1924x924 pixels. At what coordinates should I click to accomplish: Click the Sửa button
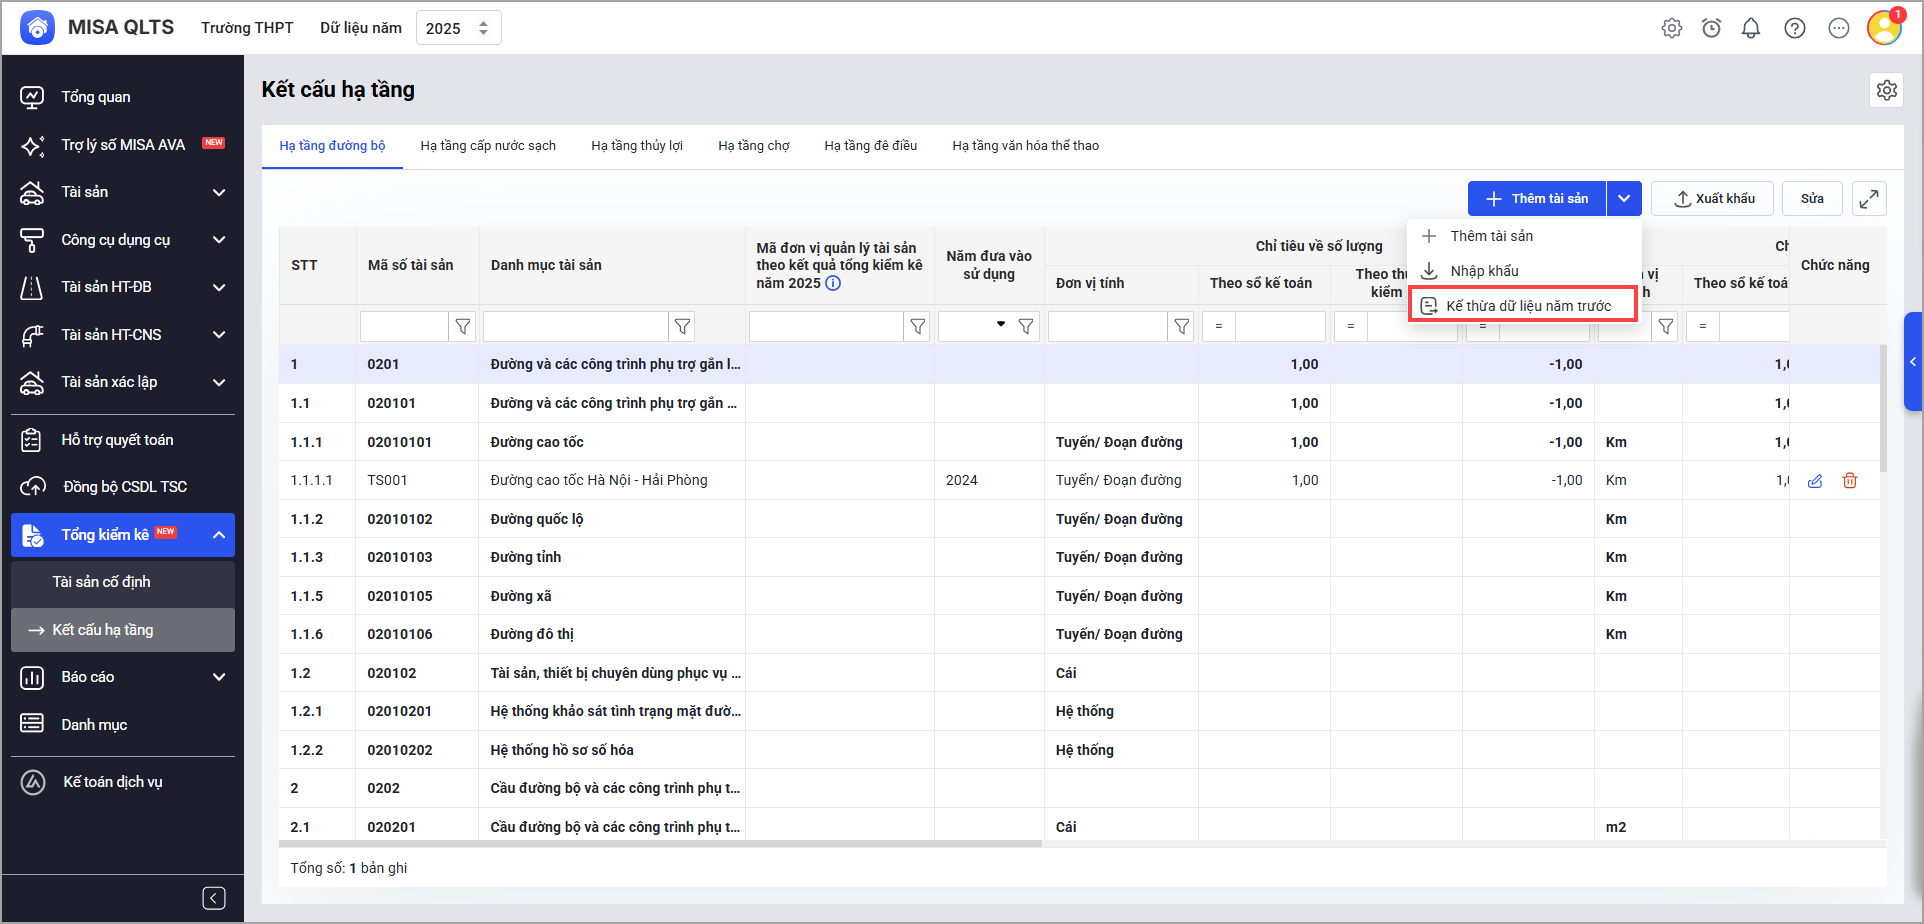1812,199
